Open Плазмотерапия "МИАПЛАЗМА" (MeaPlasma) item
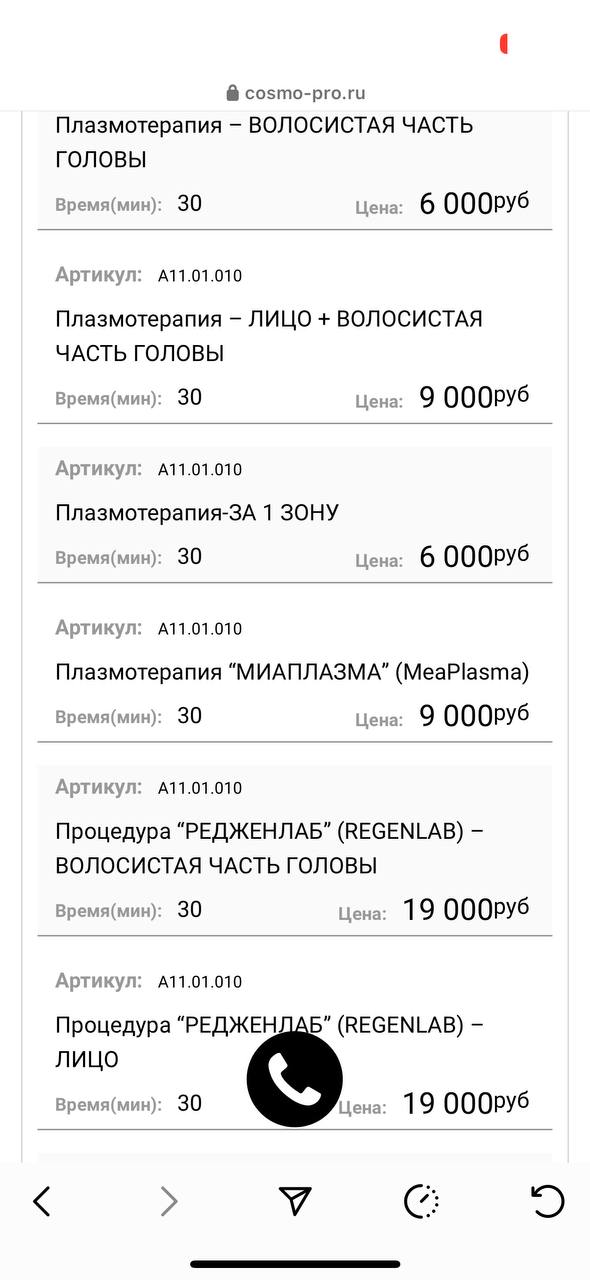This screenshot has height=1280, width=590. (x=292, y=672)
